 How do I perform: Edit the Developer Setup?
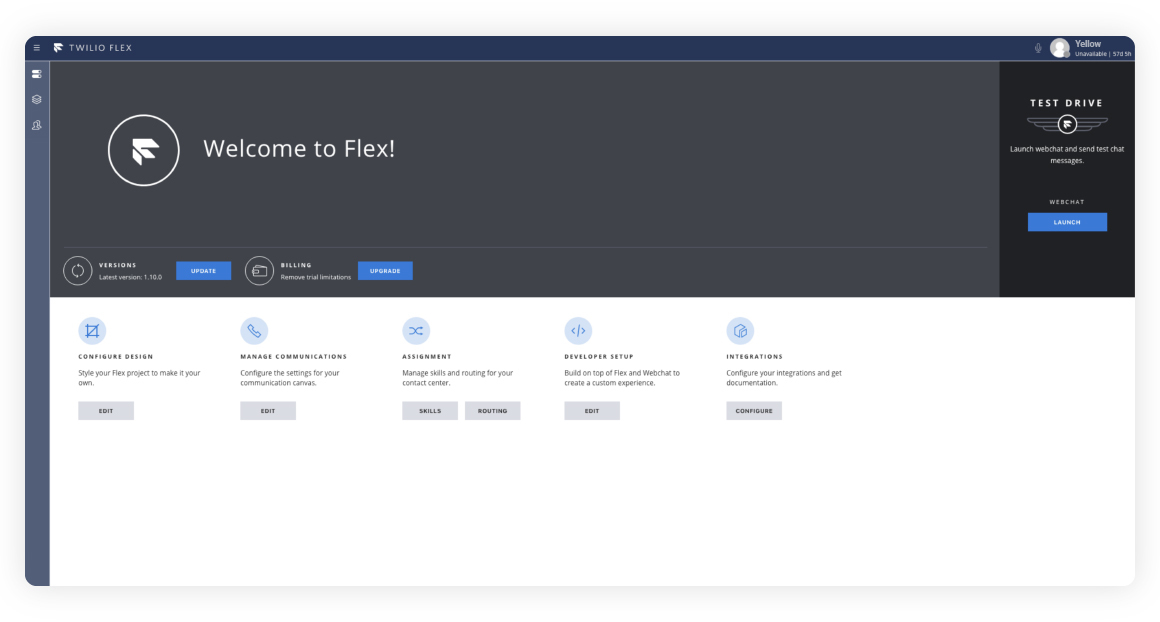[x=592, y=410]
